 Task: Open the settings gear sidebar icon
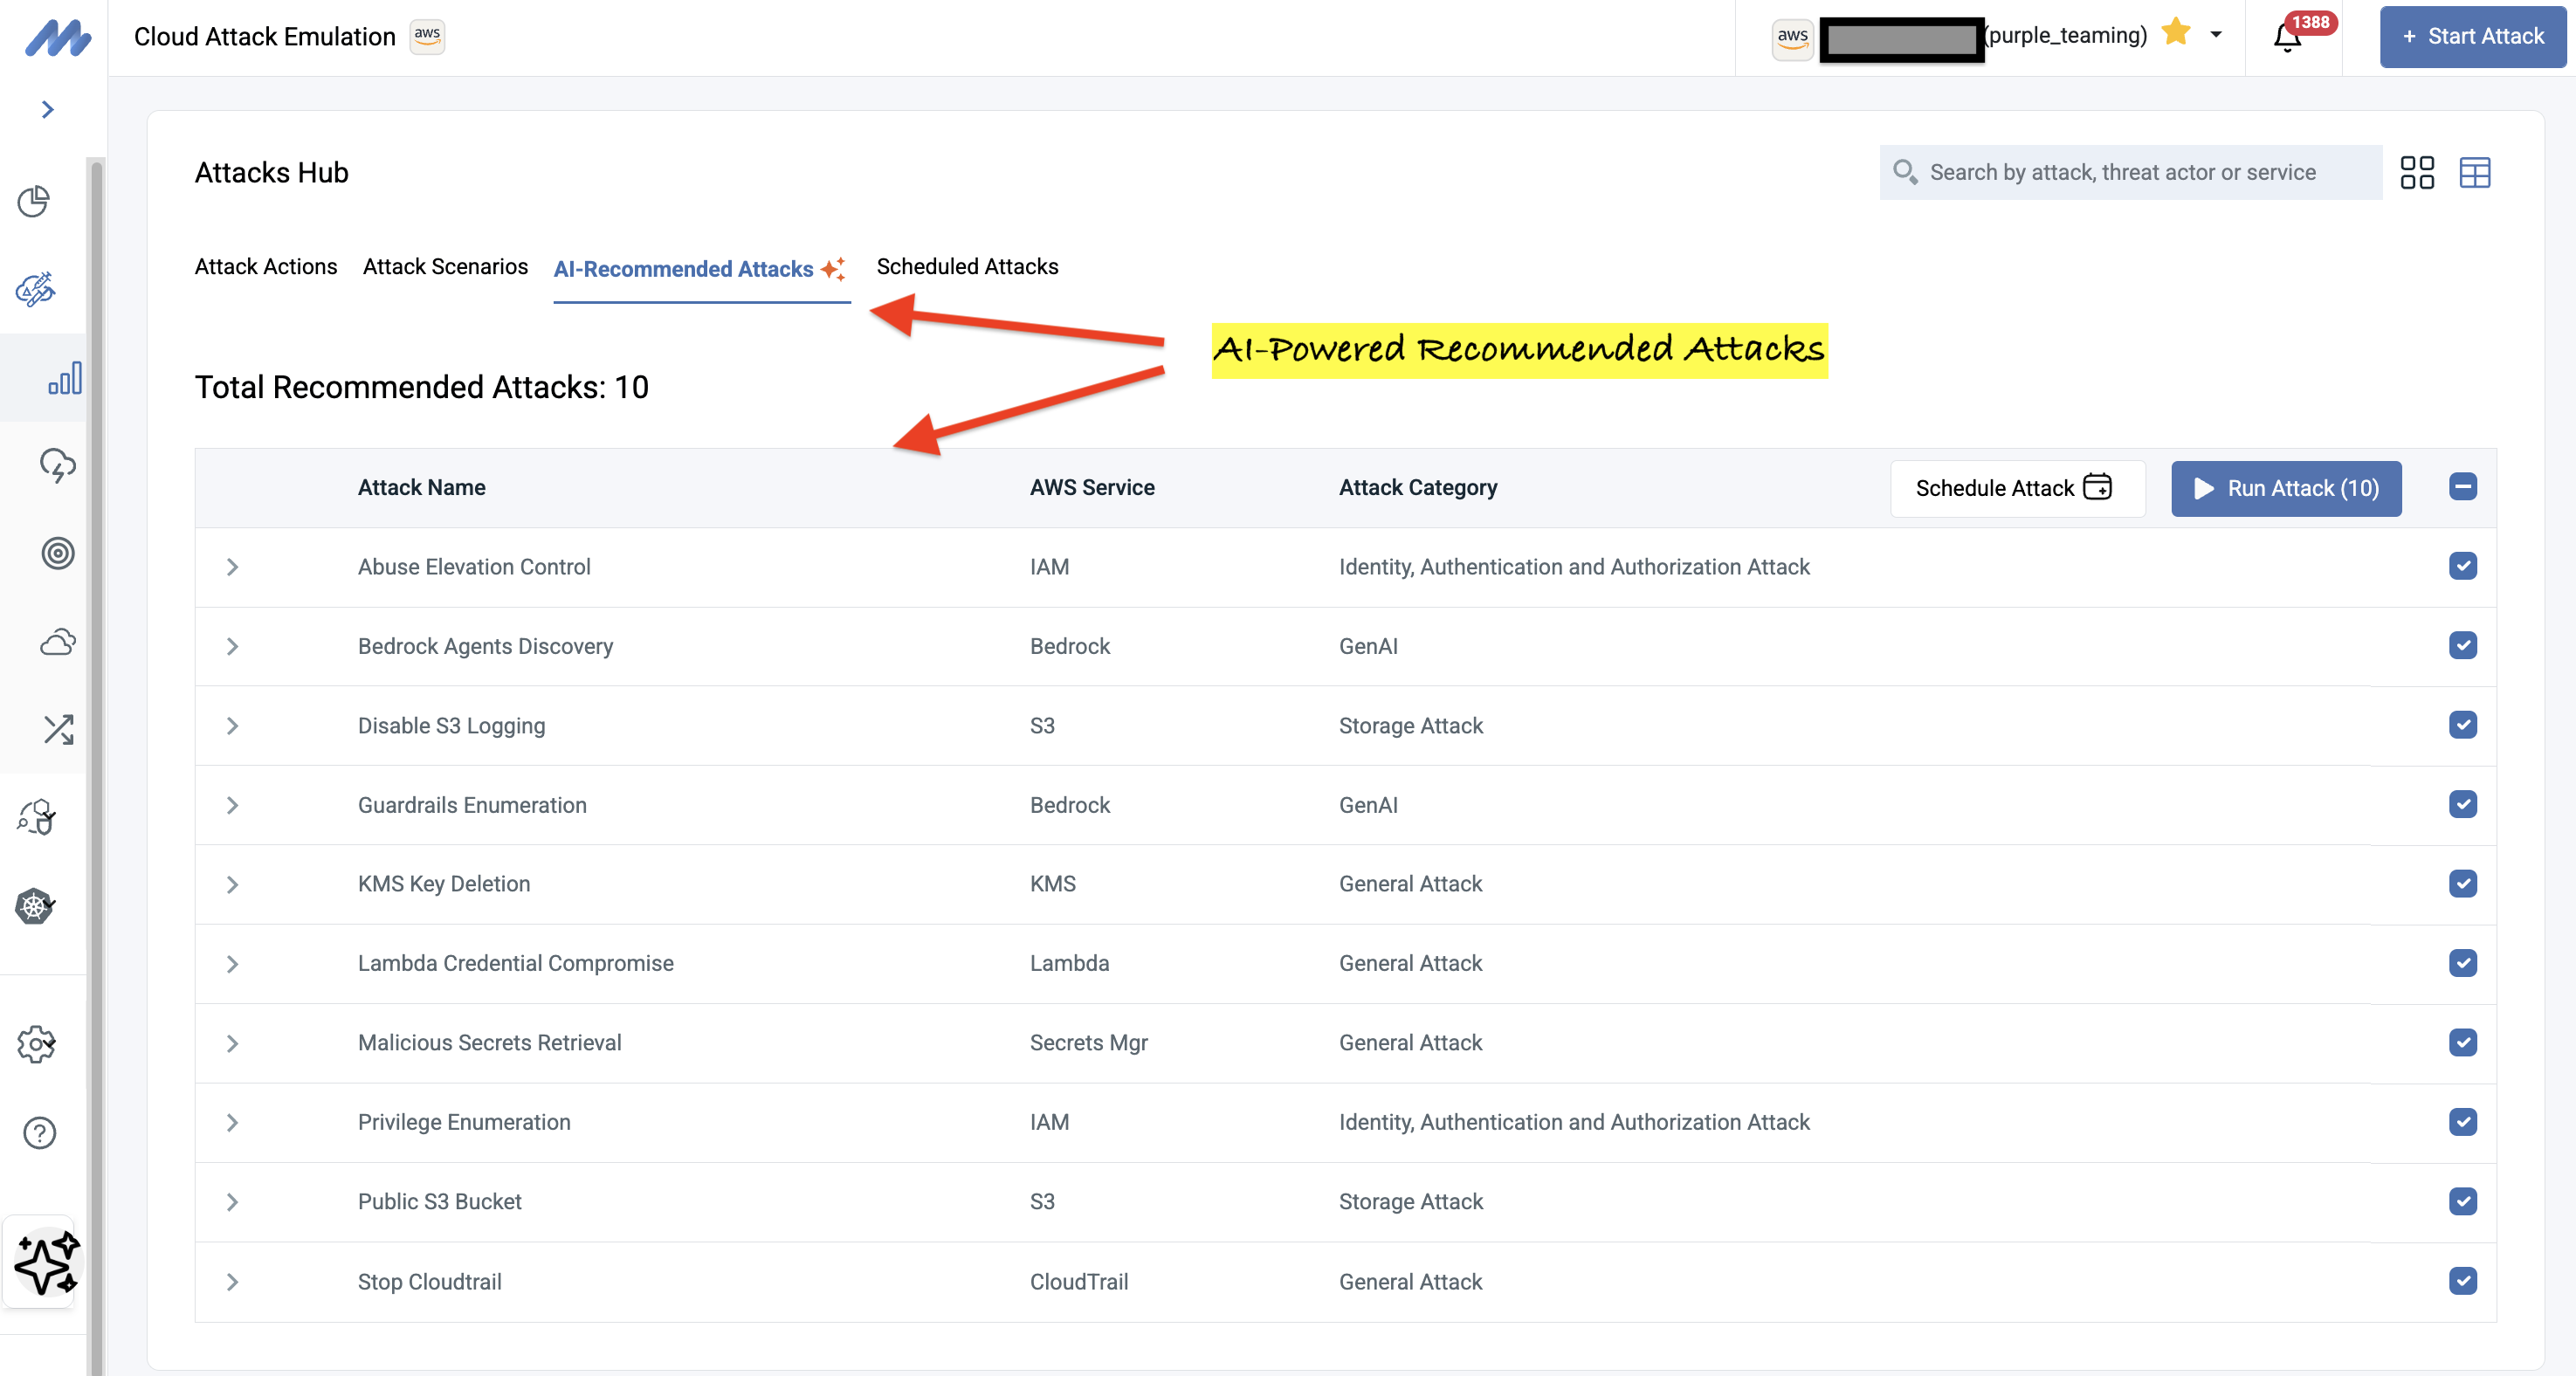(37, 1044)
